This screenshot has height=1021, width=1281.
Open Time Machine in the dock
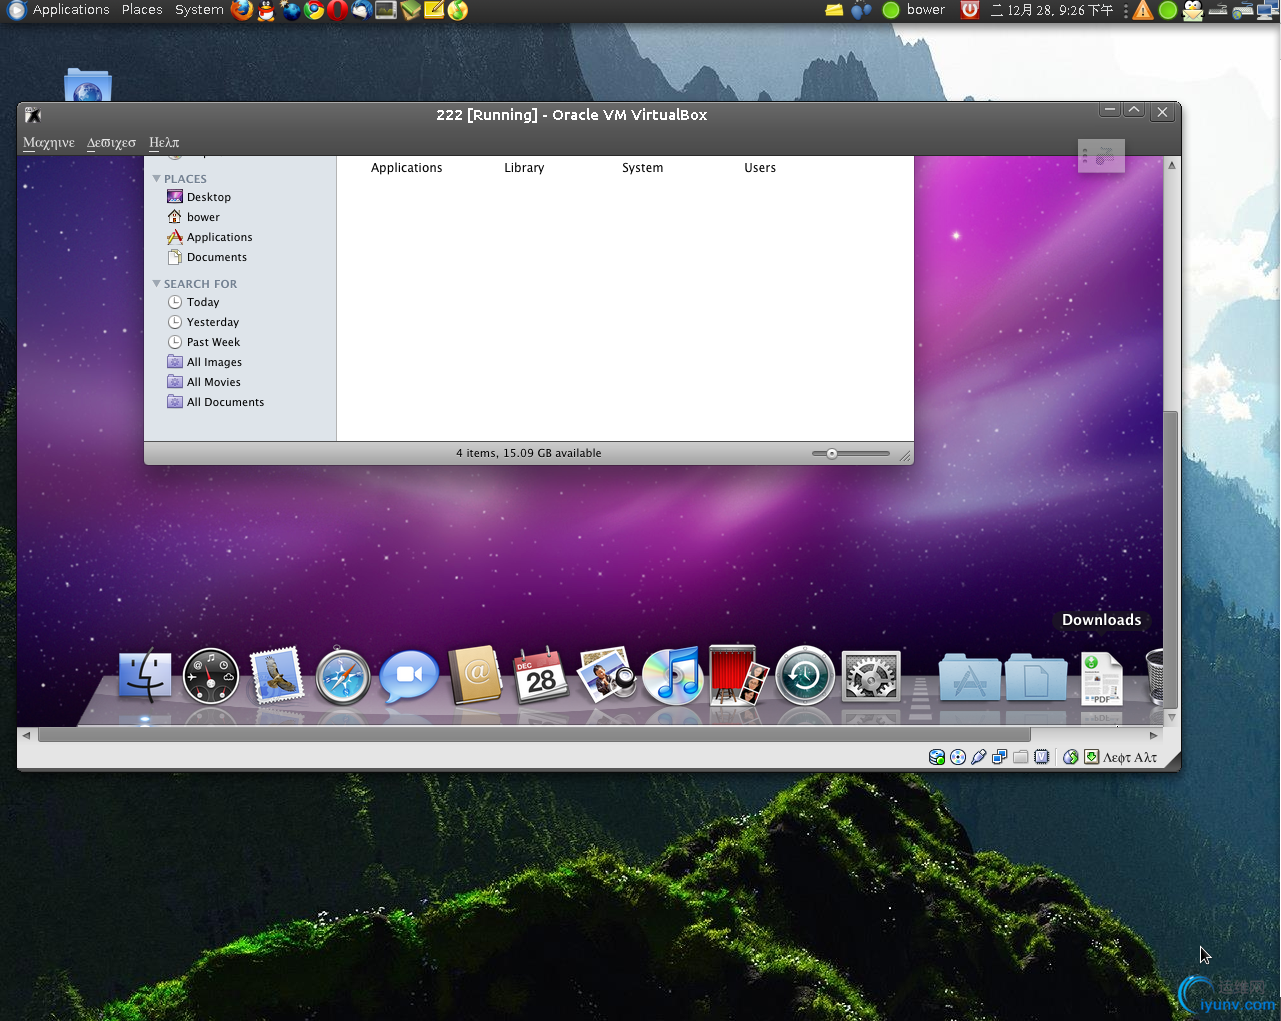tap(805, 676)
